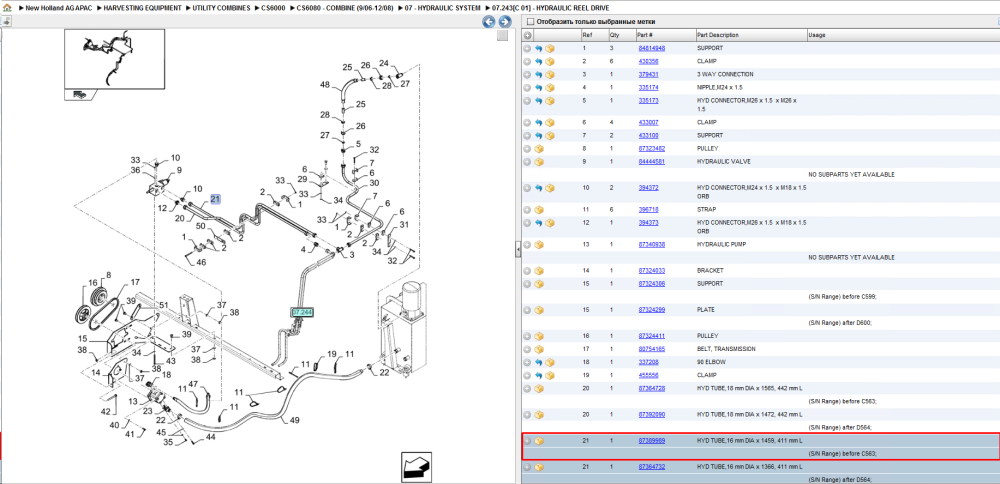Click package icon for CLAMP 433007
The width and height of the screenshot is (1000, 484).
tap(550, 122)
